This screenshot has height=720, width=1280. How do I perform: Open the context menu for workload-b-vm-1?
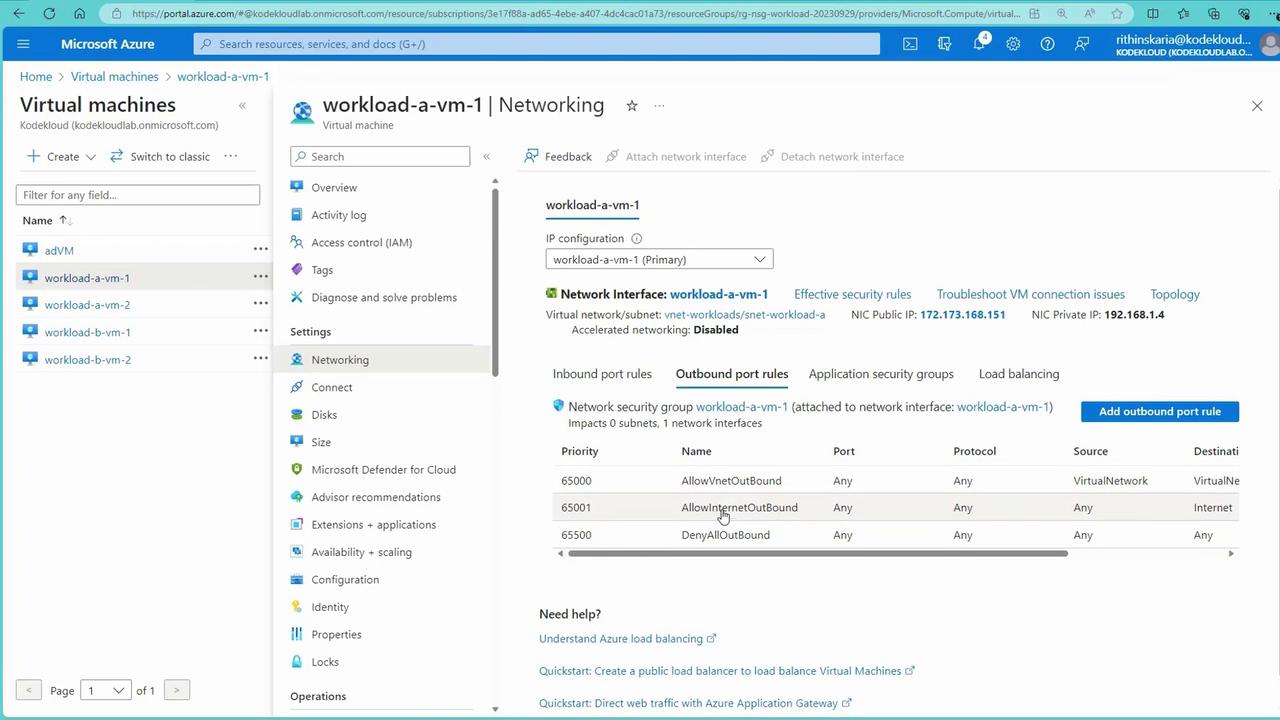coord(260,331)
